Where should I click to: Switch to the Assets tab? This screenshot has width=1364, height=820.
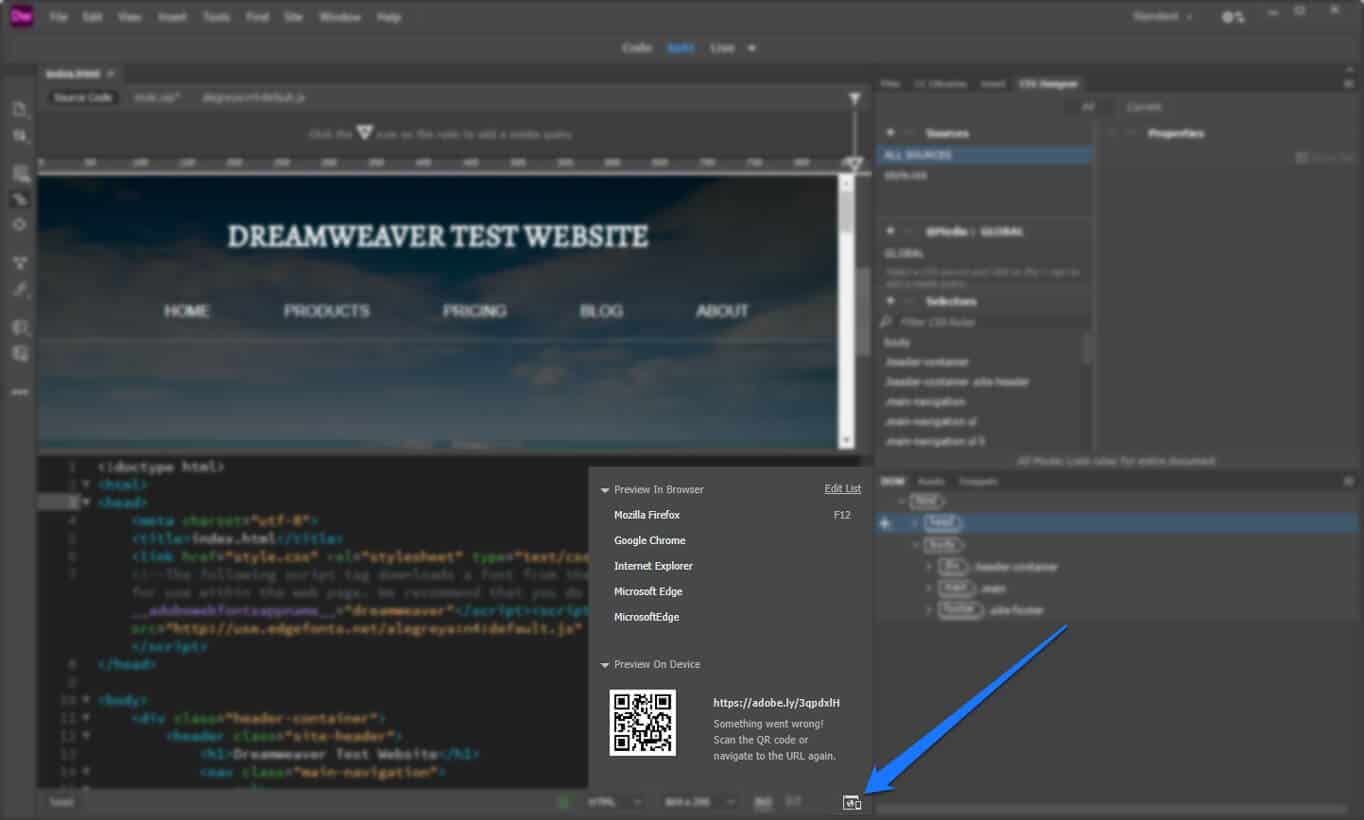(x=930, y=481)
